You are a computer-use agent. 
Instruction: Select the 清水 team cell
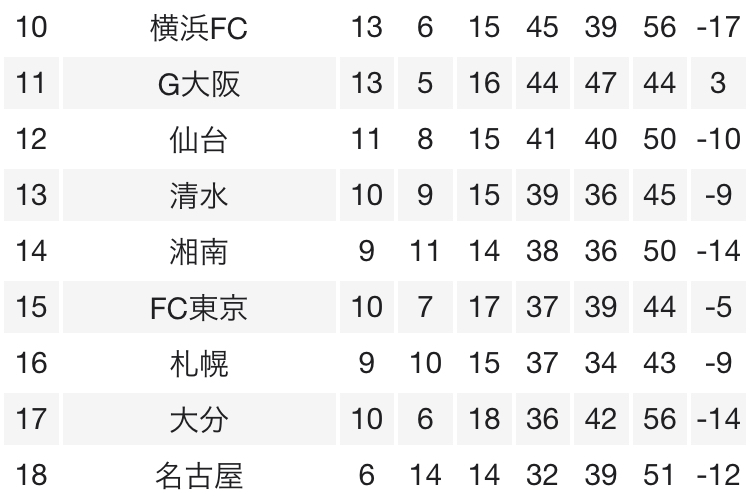(199, 195)
